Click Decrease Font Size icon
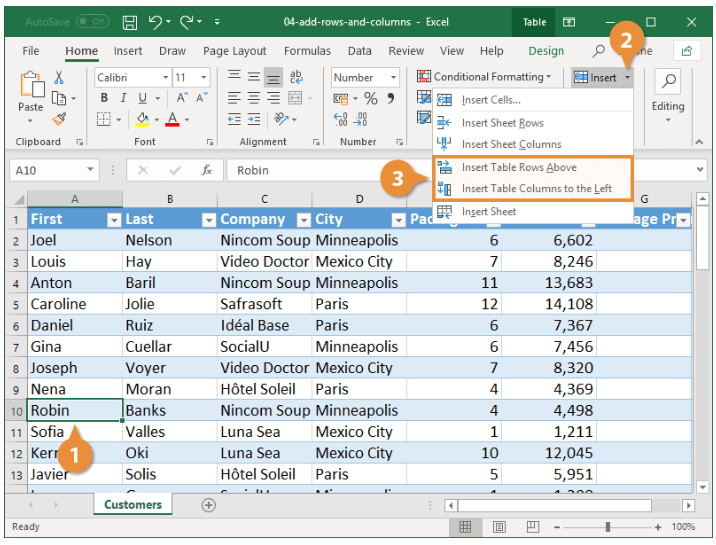This screenshot has height=545, width=716. coord(201,98)
